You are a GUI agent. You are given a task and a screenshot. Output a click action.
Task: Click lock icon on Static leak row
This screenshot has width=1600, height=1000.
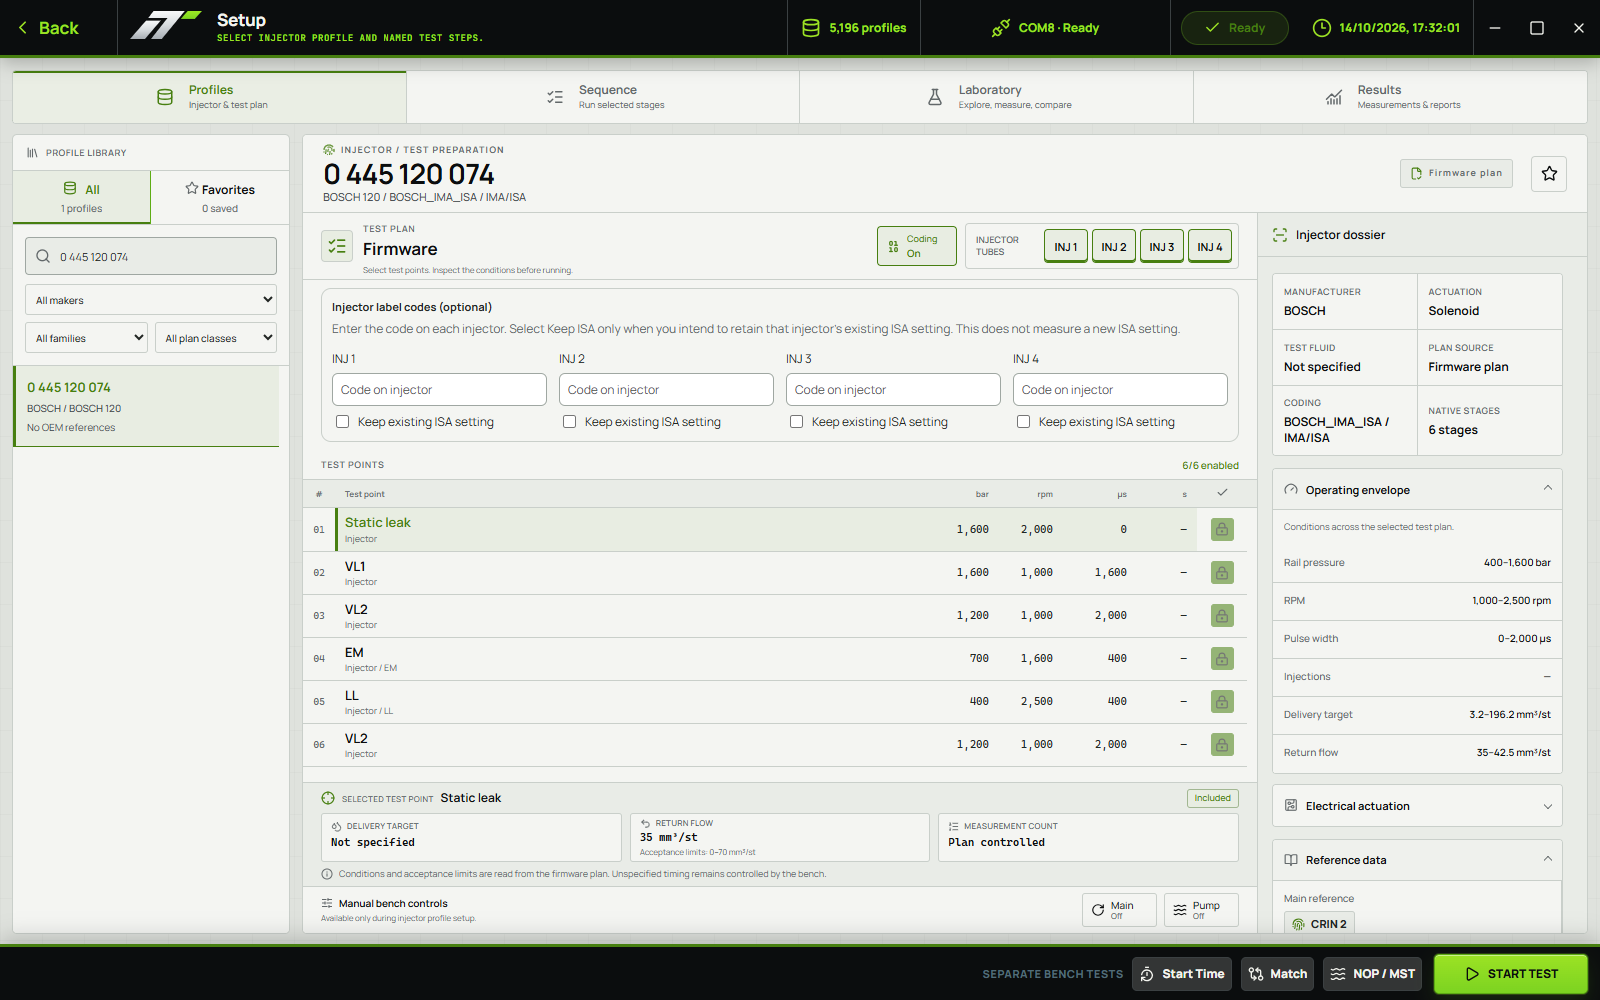pyautogui.click(x=1222, y=529)
